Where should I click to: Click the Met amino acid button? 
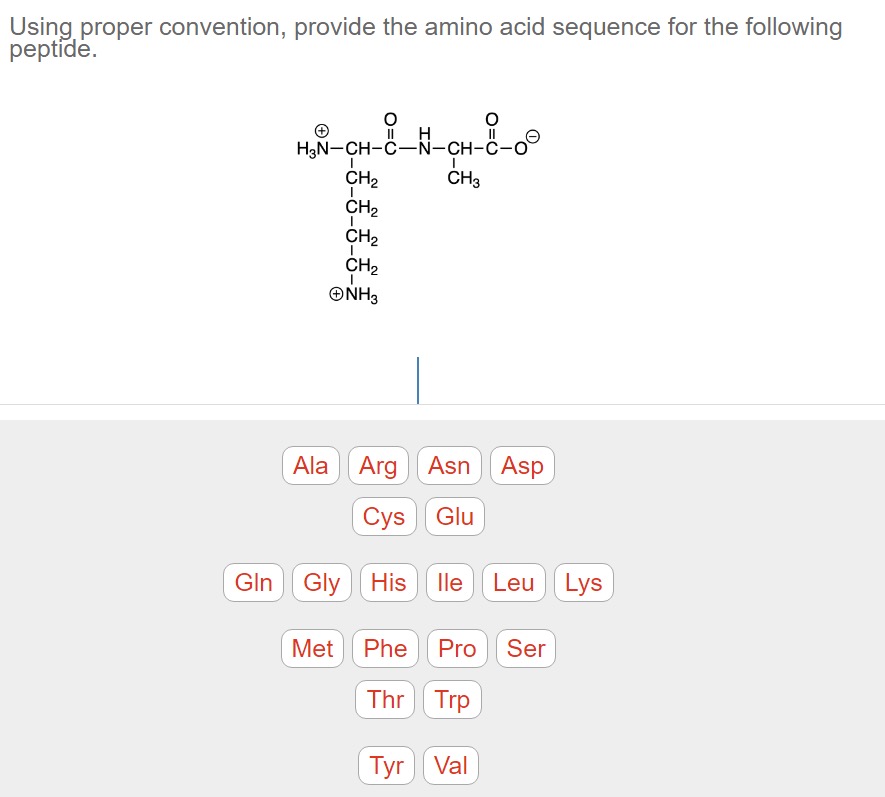tap(312, 648)
